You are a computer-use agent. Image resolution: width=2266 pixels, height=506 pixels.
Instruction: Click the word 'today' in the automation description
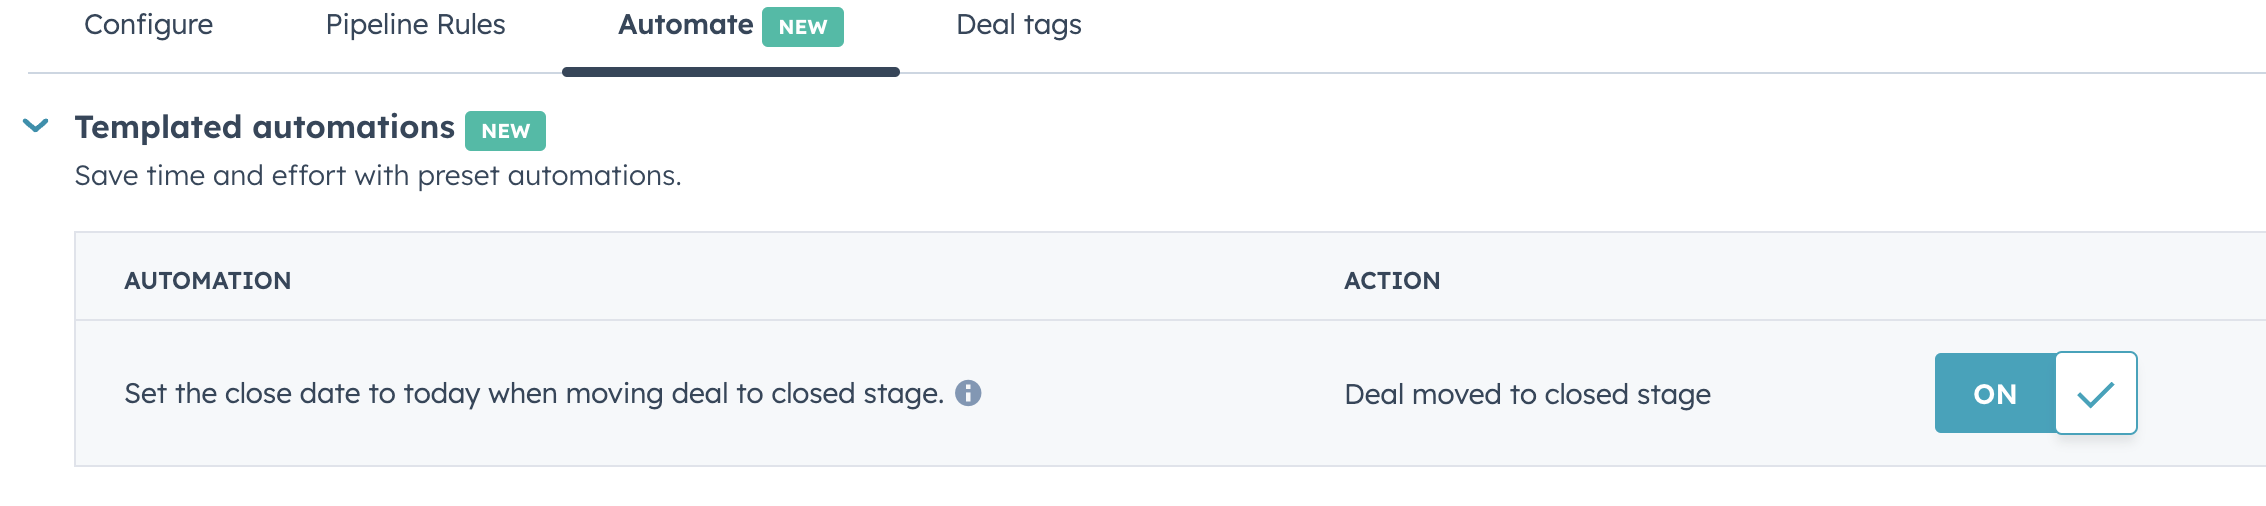point(441,394)
